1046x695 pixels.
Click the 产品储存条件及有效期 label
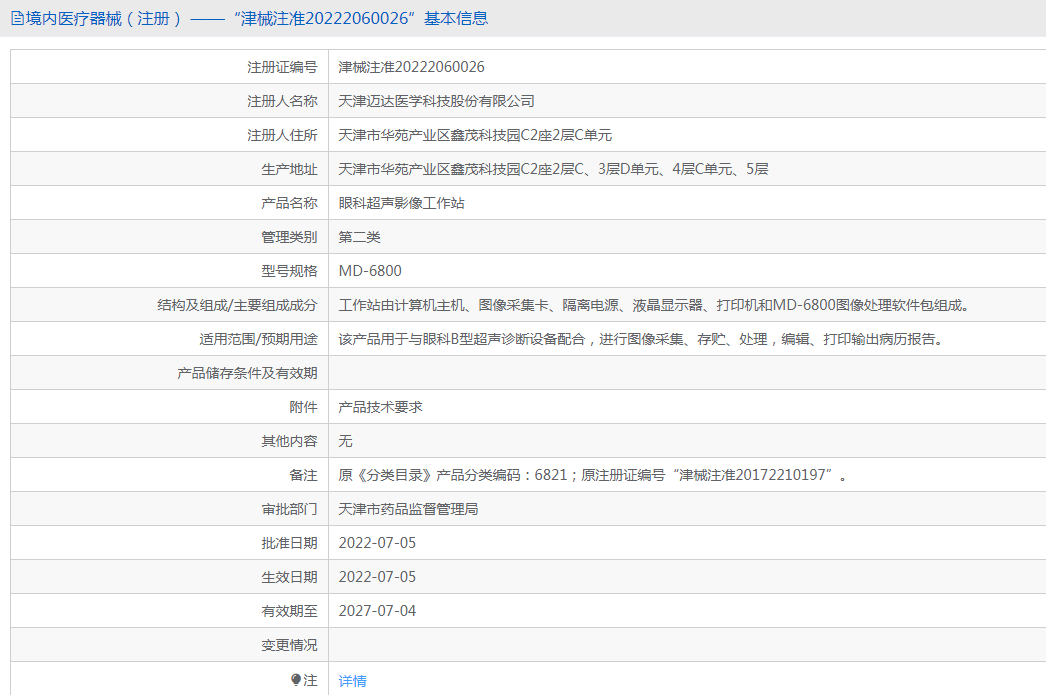[247, 373]
